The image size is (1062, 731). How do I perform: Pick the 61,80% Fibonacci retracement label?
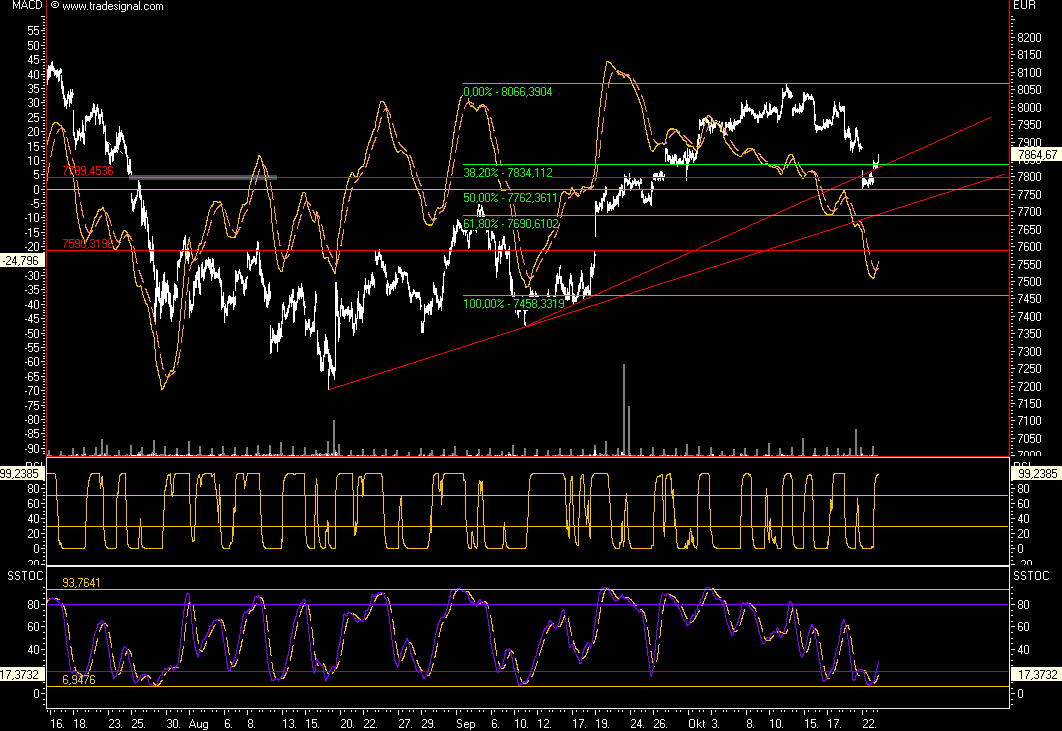point(510,224)
